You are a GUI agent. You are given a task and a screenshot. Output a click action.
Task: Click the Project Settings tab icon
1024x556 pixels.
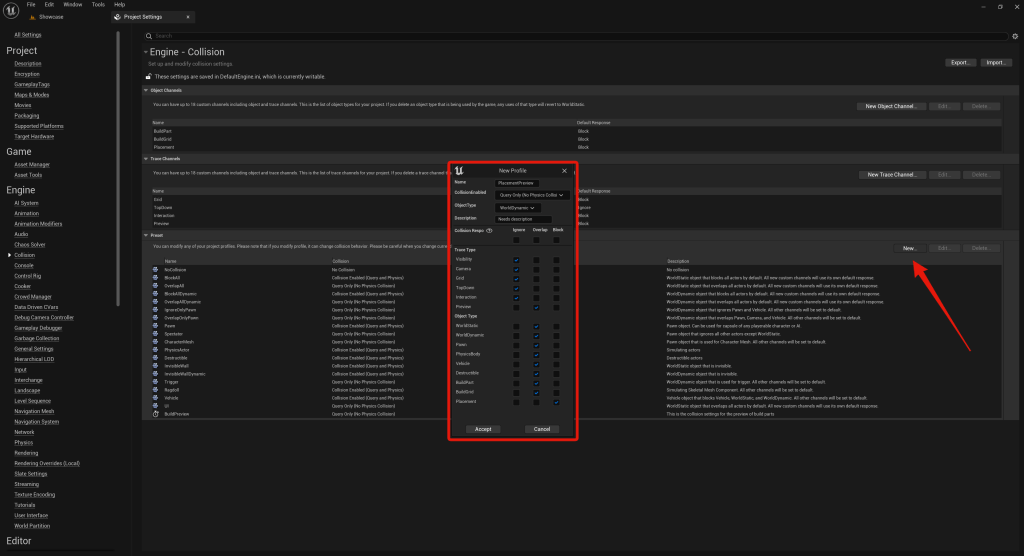coord(119,18)
